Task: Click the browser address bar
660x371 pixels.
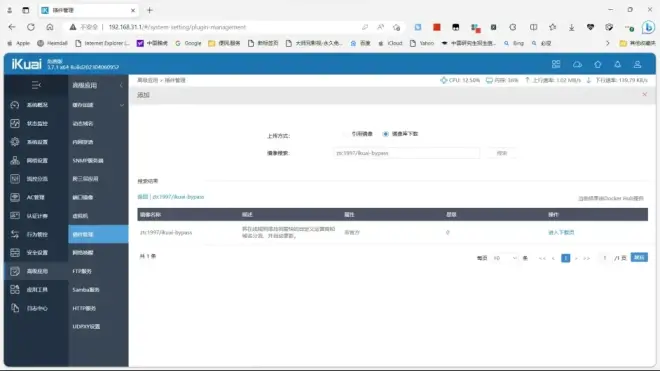Action: pyautogui.click(x=233, y=27)
